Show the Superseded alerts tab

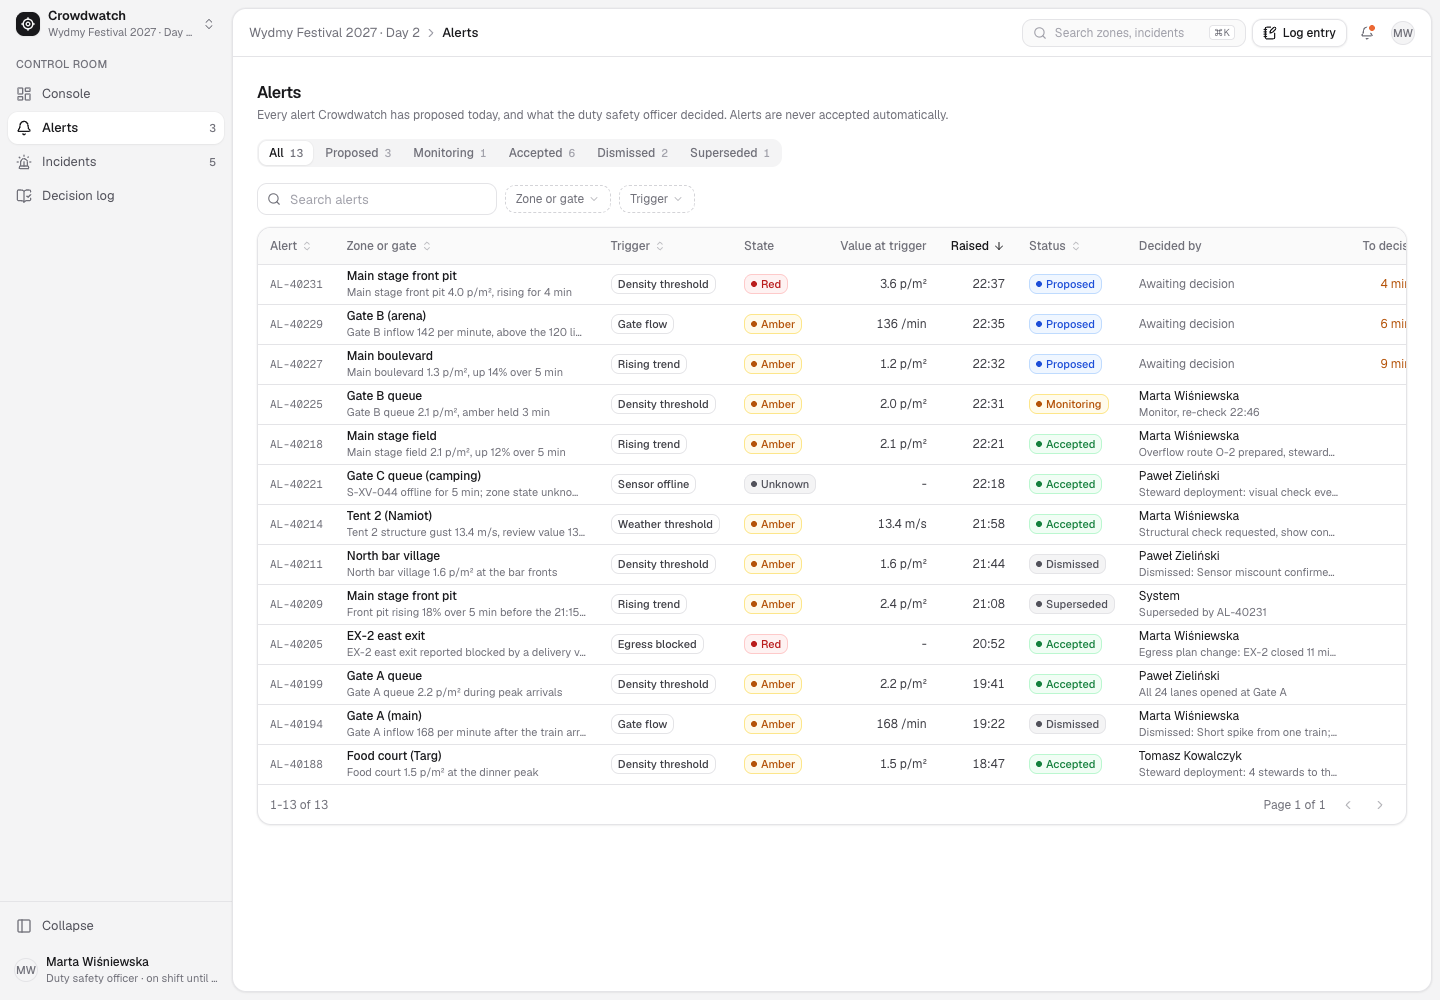click(730, 153)
